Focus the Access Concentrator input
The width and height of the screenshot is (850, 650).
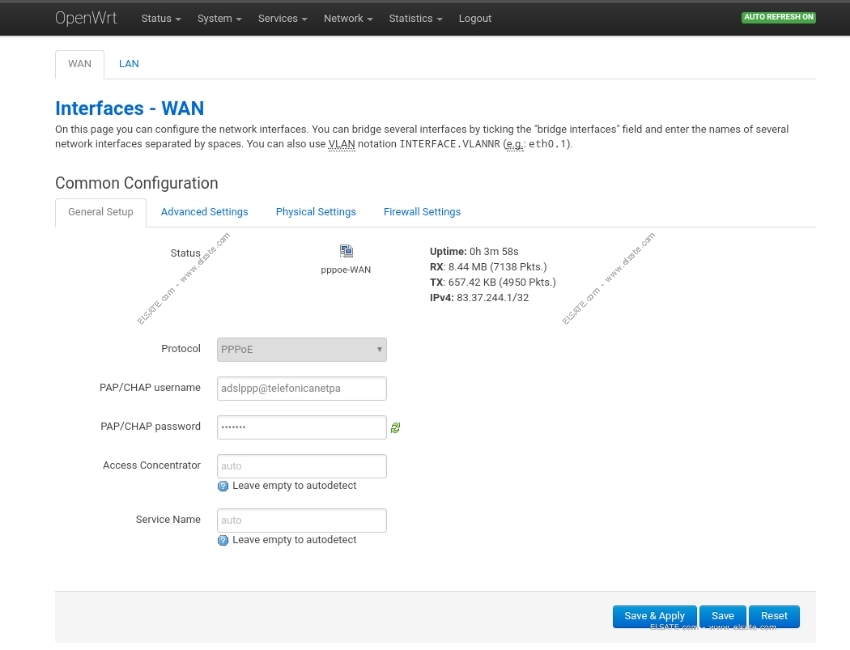pos(302,466)
